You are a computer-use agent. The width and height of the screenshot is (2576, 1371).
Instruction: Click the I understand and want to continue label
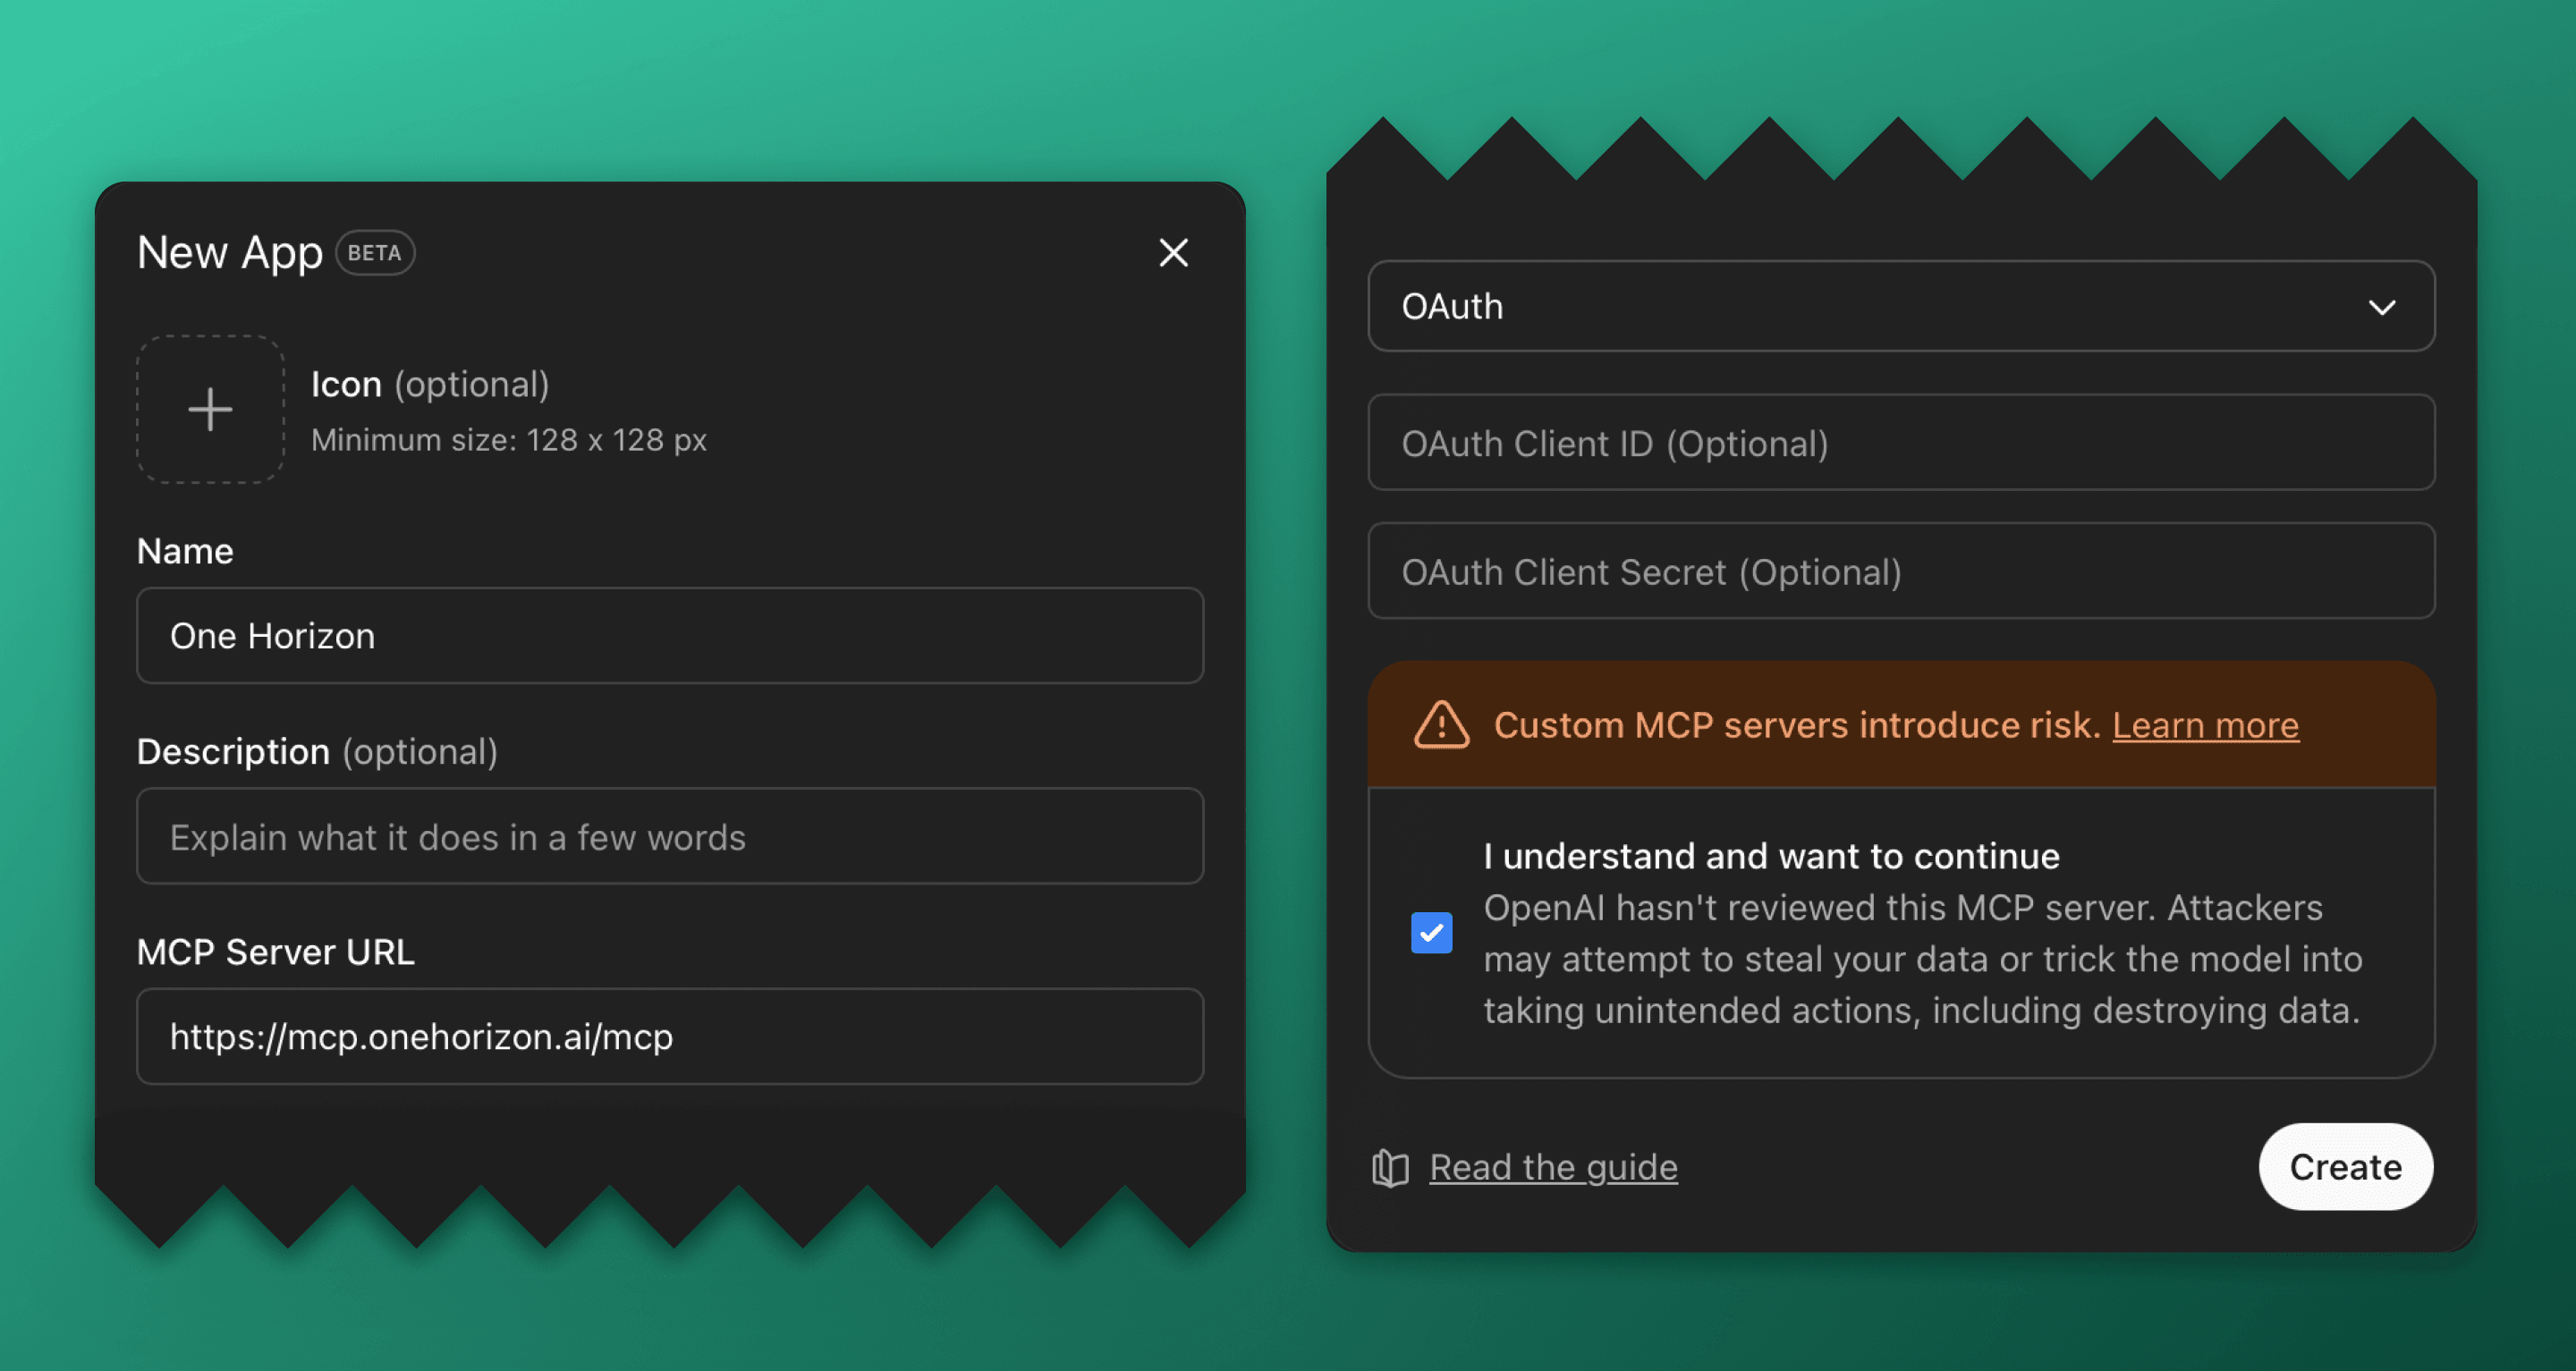[x=1771, y=856]
